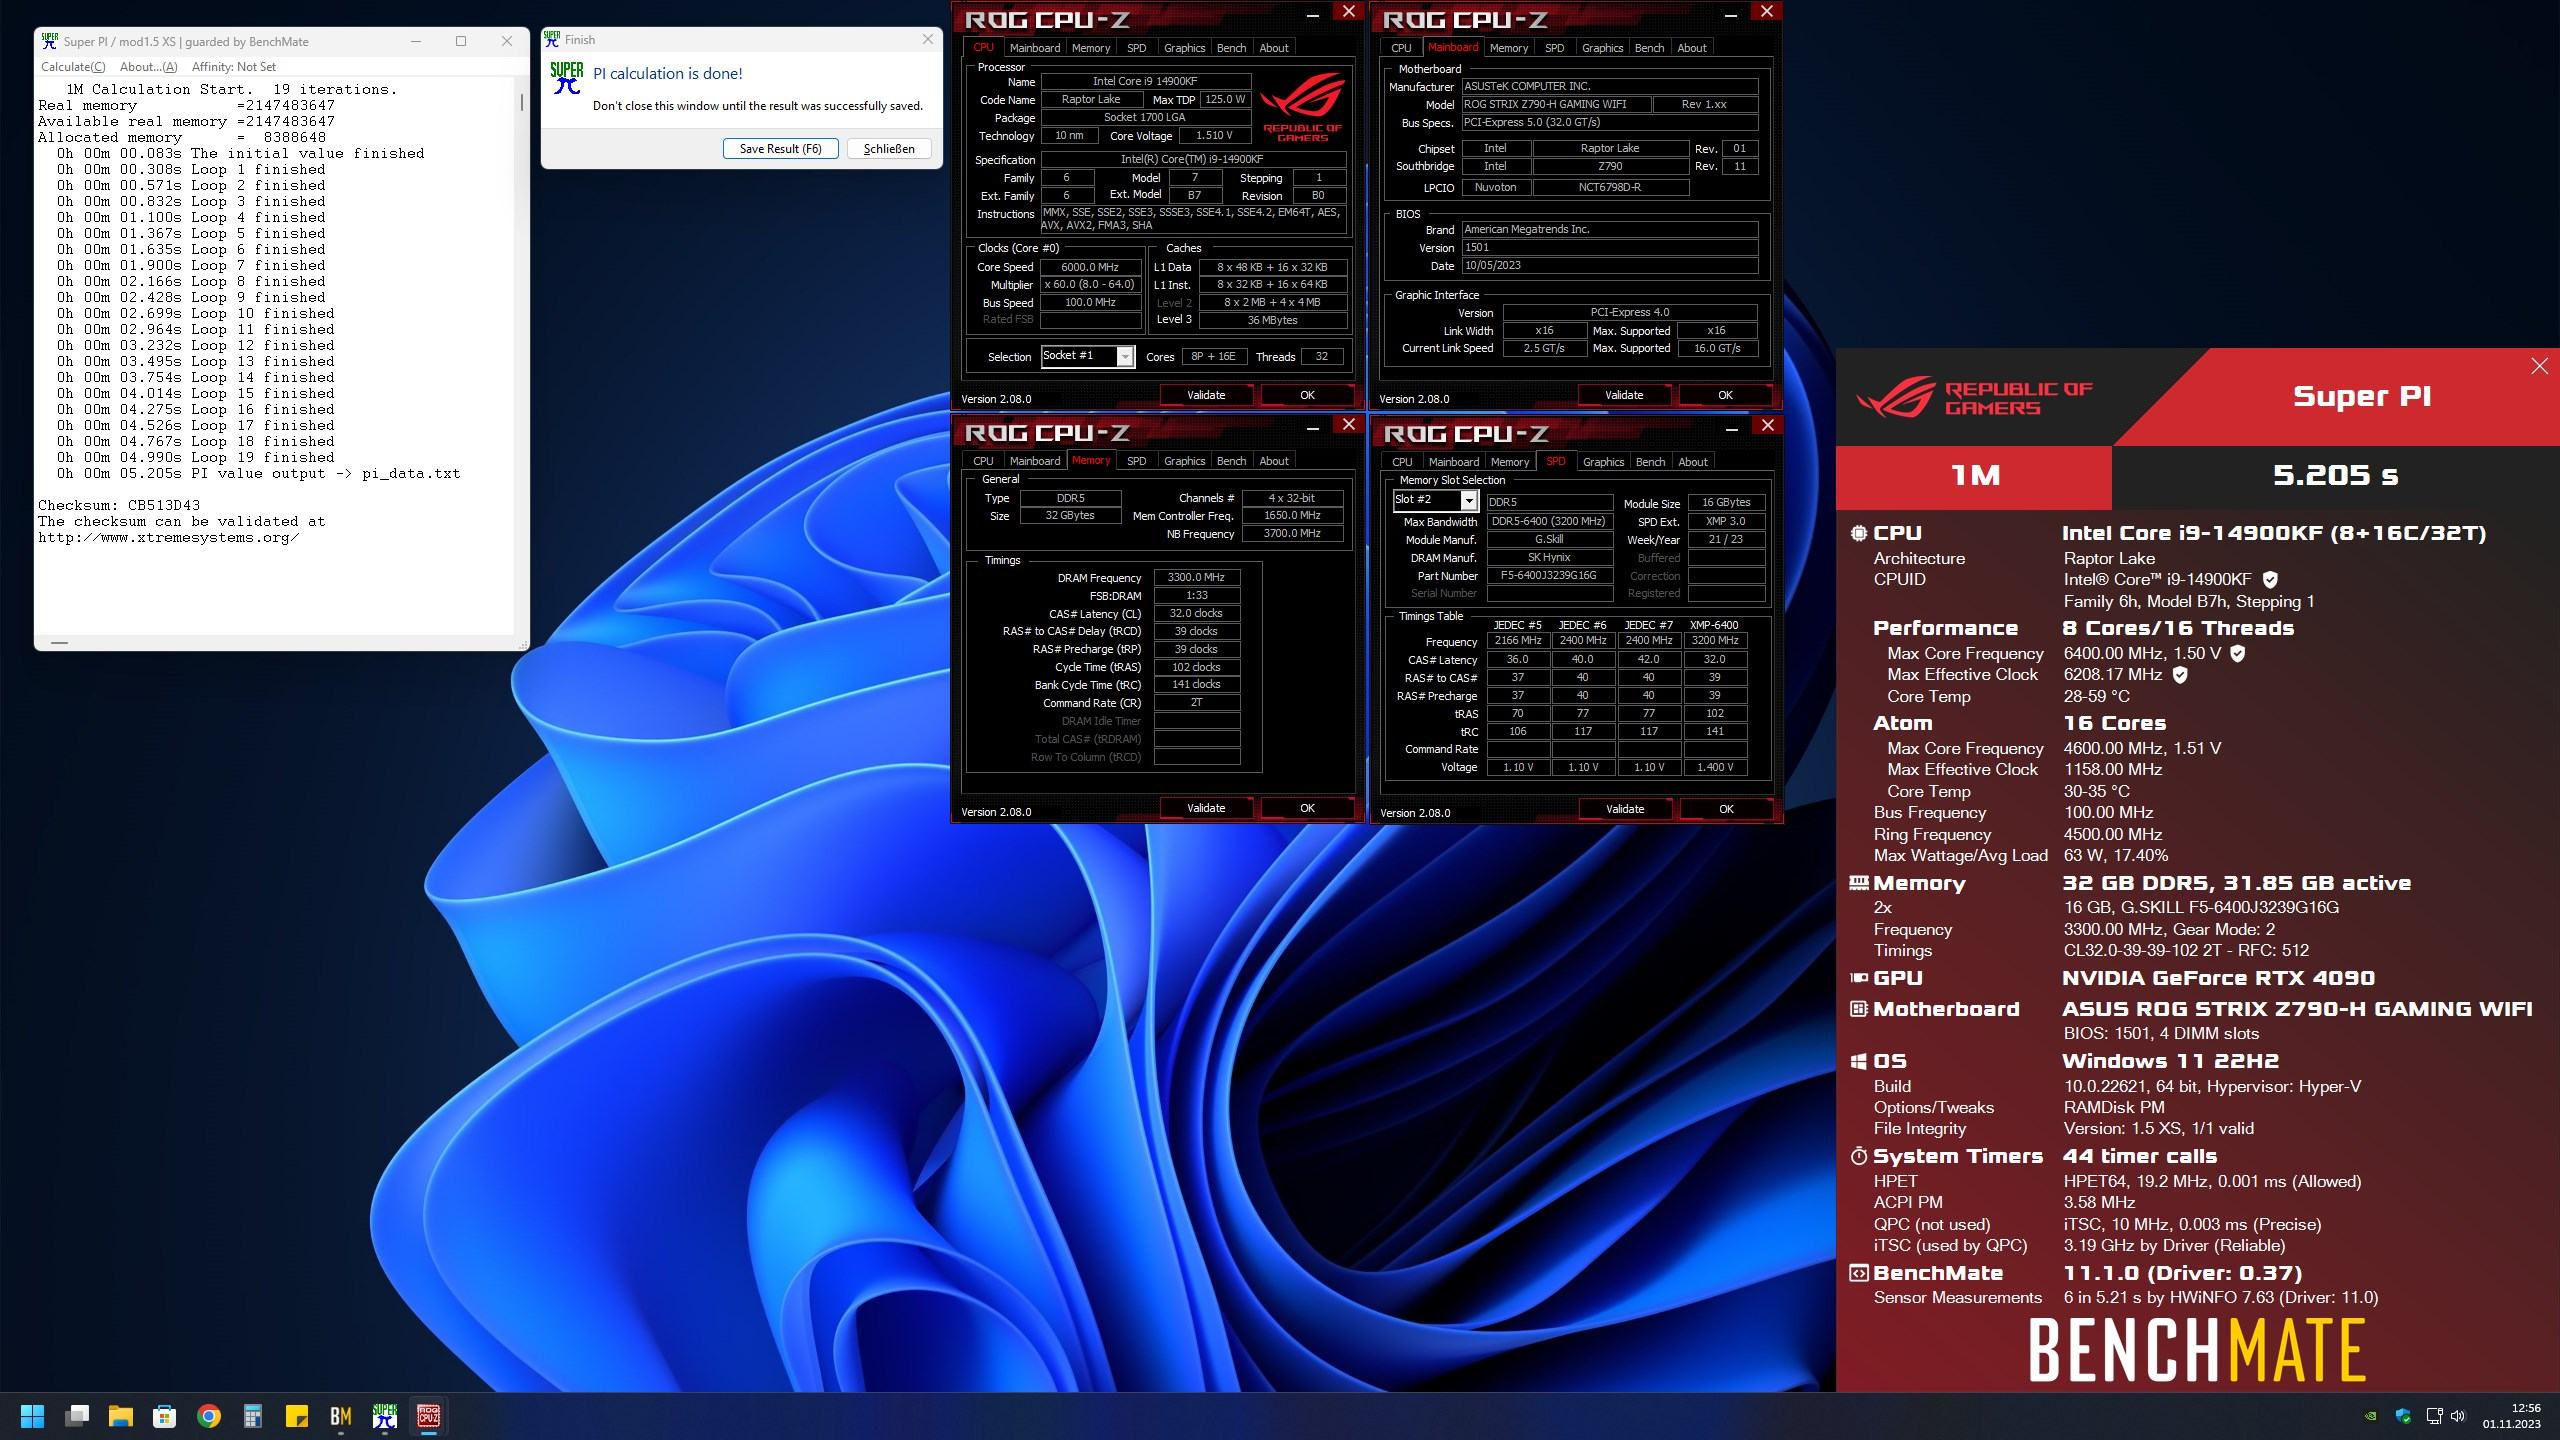The height and width of the screenshot is (1440, 2560).
Task: Open Windows Security tray icon
Action: coord(2402,1416)
